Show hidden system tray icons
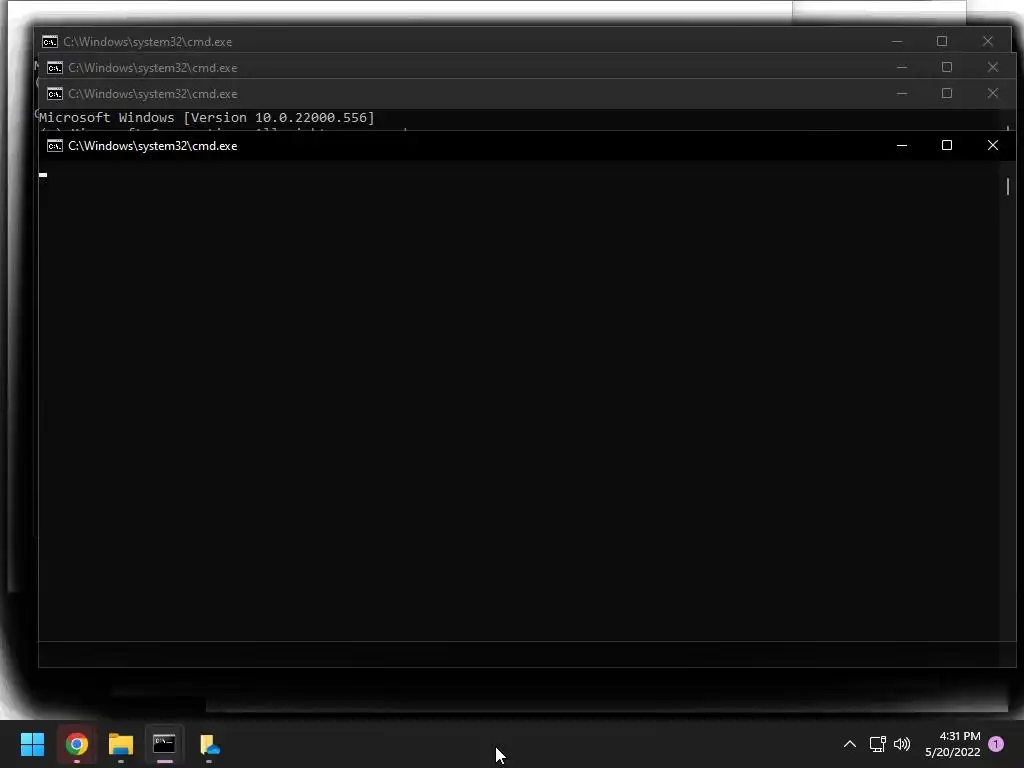Viewport: 1024px width, 768px height. click(850, 744)
